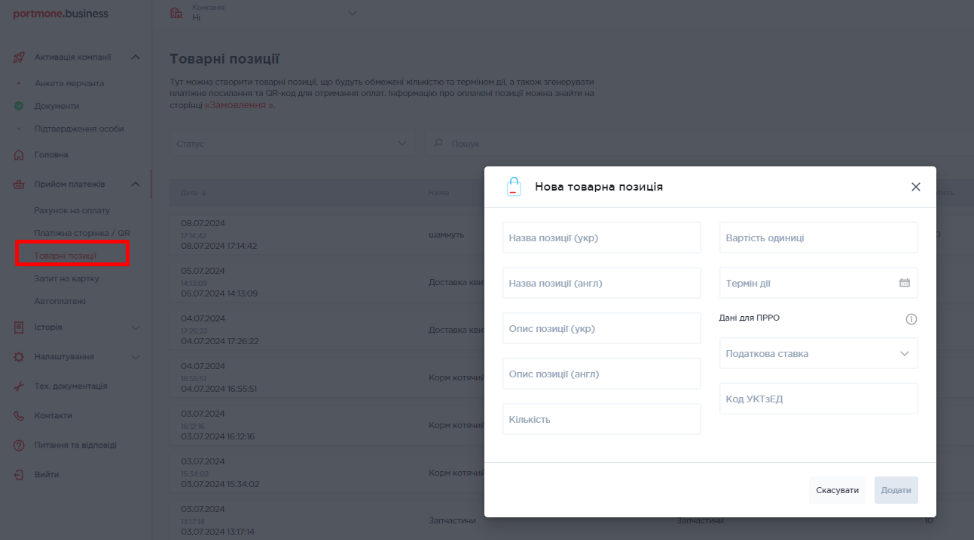The width and height of the screenshot is (974, 540).
Task: Click the Скасувати button
Action: tap(837, 490)
